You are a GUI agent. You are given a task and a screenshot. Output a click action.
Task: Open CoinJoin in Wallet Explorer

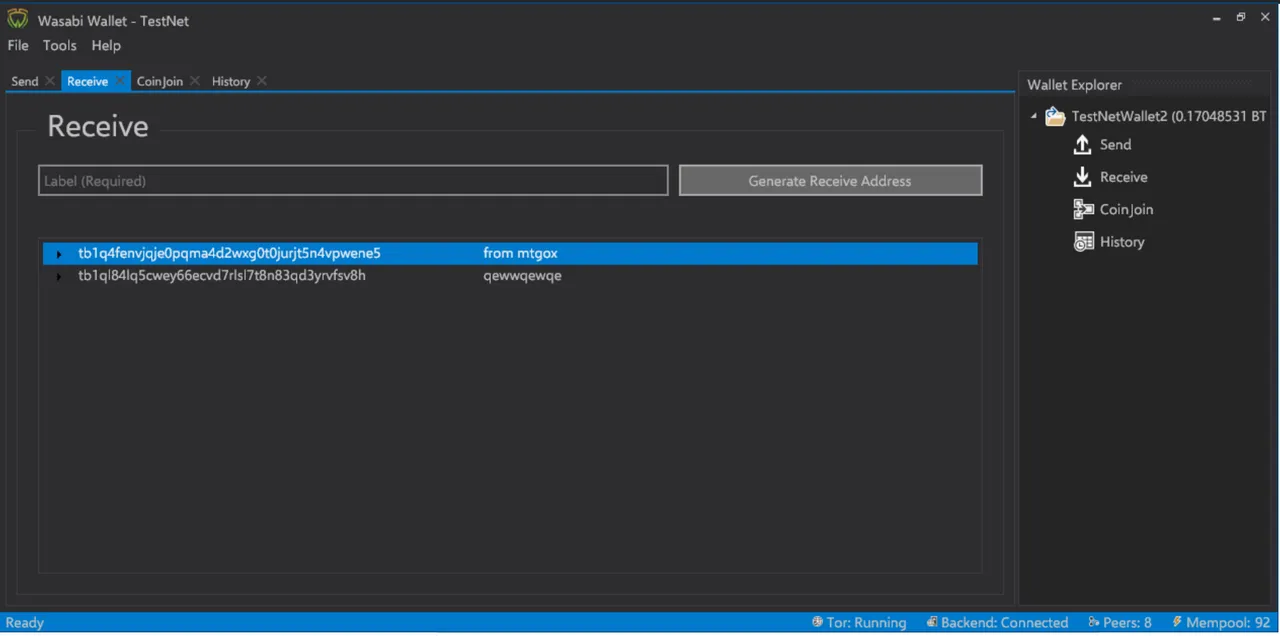coord(1126,209)
